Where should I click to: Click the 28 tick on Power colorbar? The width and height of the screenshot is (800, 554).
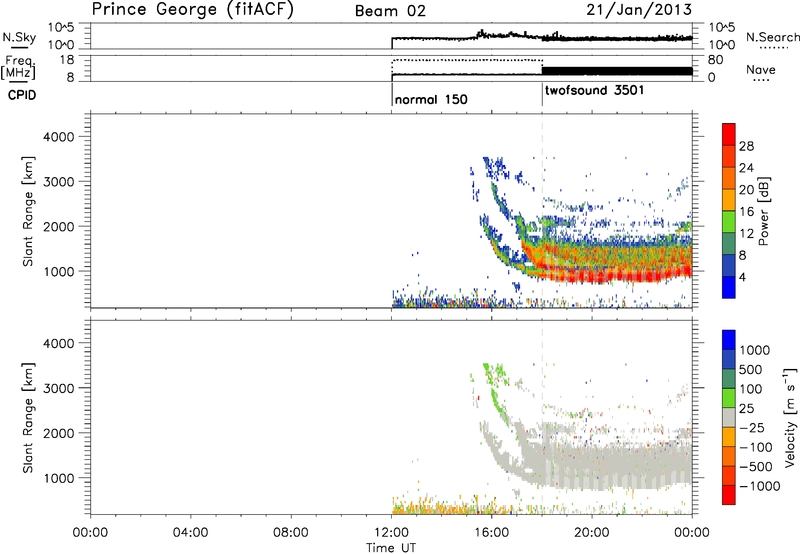pos(746,146)
